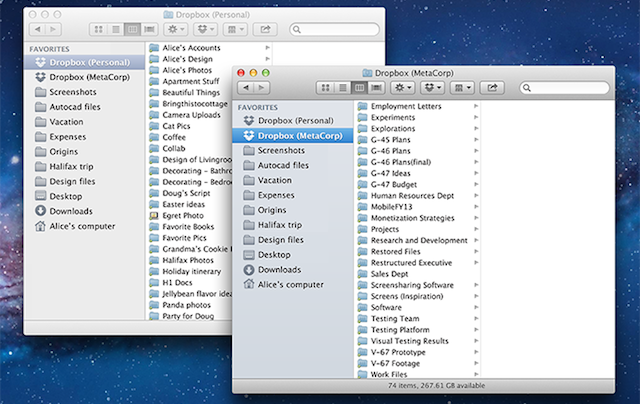
Task: Open the arrange-by menu in Personal window
Action: click(x=236, y=29)
